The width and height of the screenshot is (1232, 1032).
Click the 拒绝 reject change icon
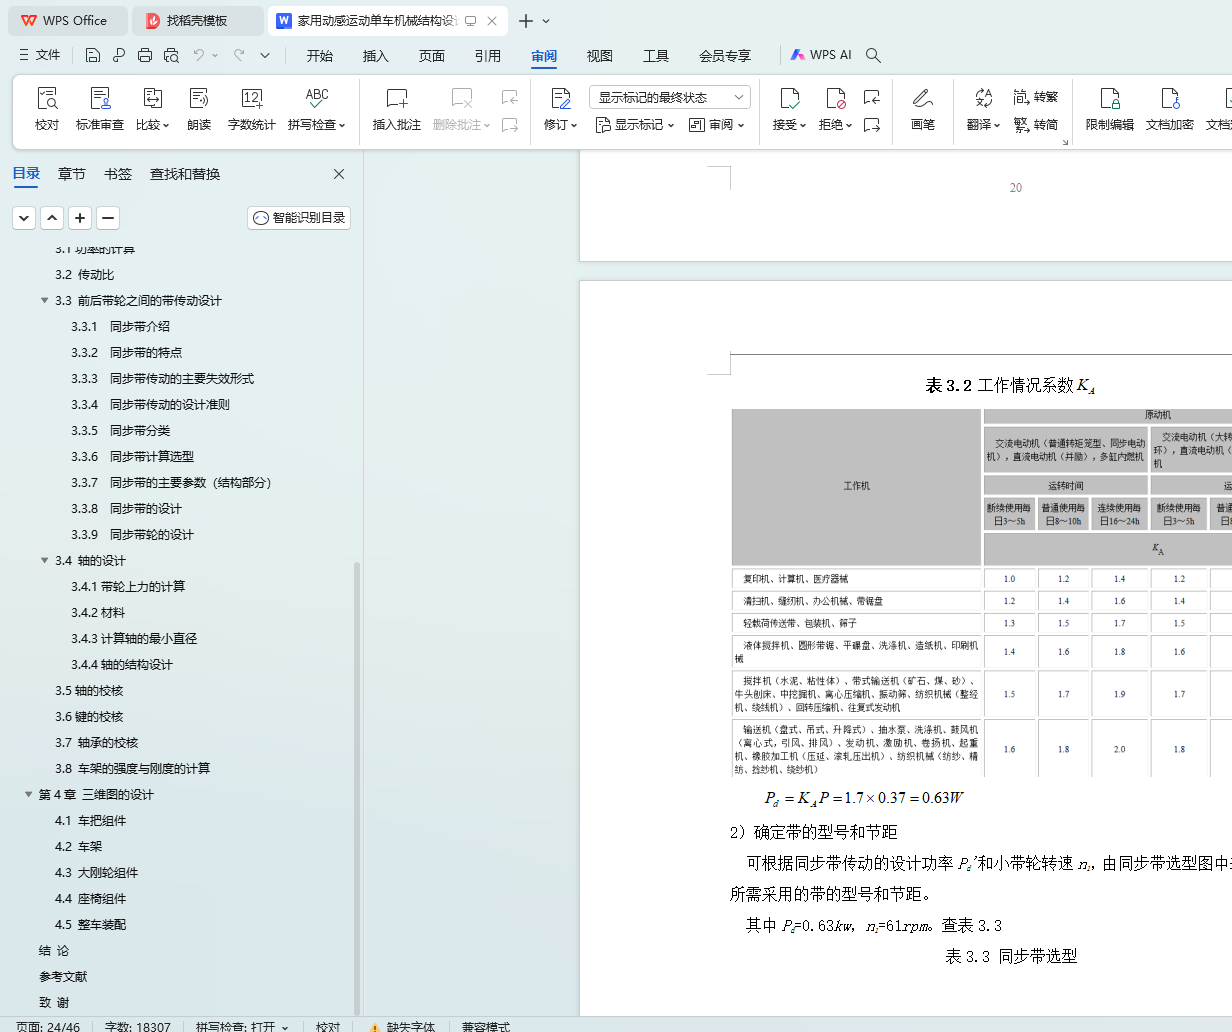(835, 98)
